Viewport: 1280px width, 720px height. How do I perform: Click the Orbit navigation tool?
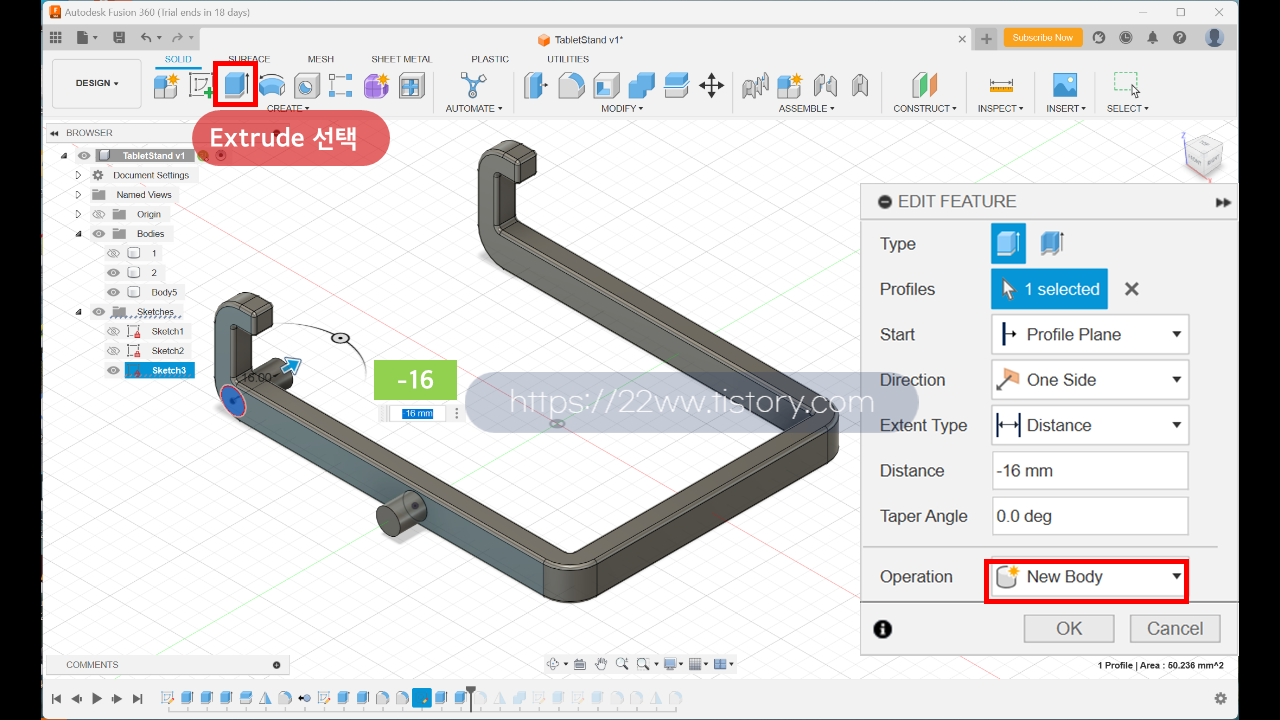(x=553, y=664)
